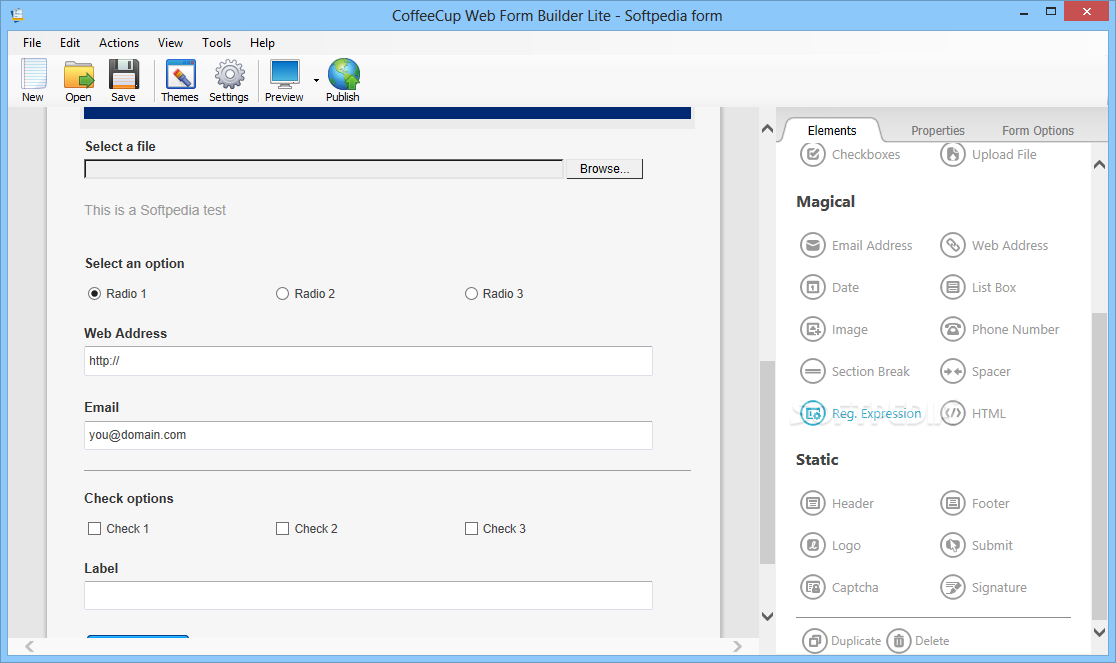This screenshot has width=1116, height=663.
Task: Click the Open folder toolbar icon
Action: [x=78, y=80]
